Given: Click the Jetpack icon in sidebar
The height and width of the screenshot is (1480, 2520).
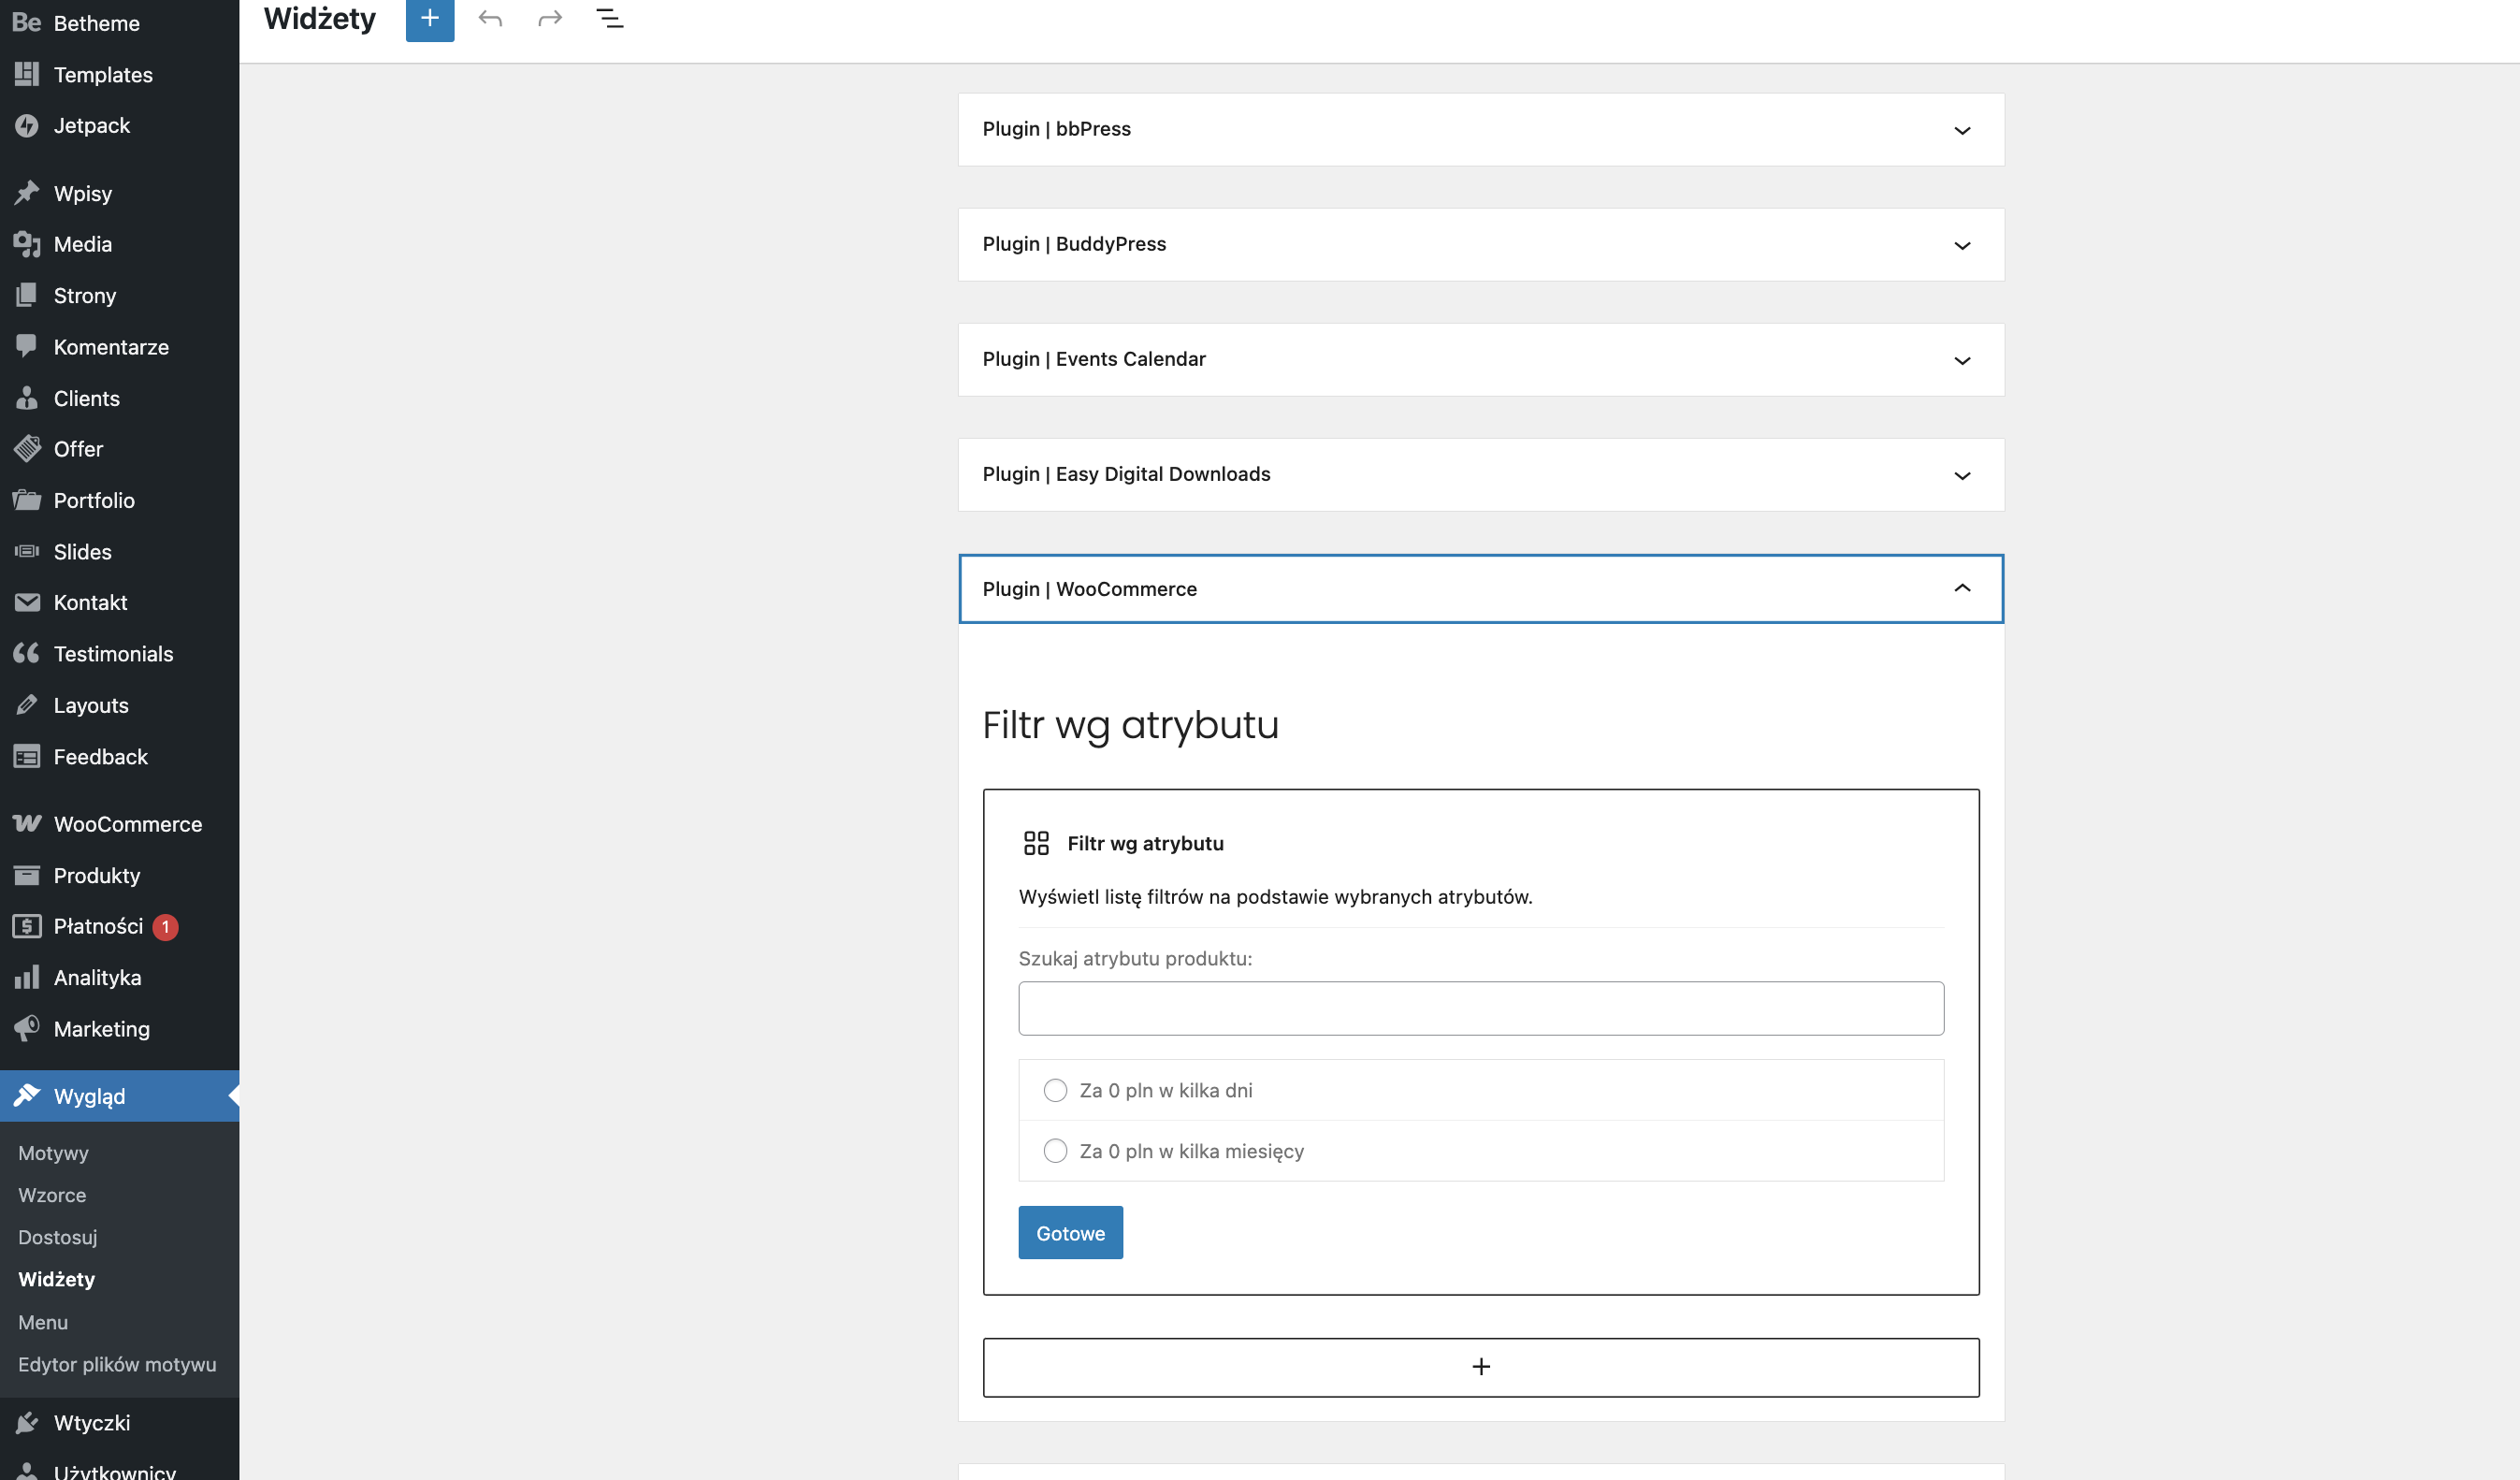Looking at the screenshot, I should click(27, 126).
